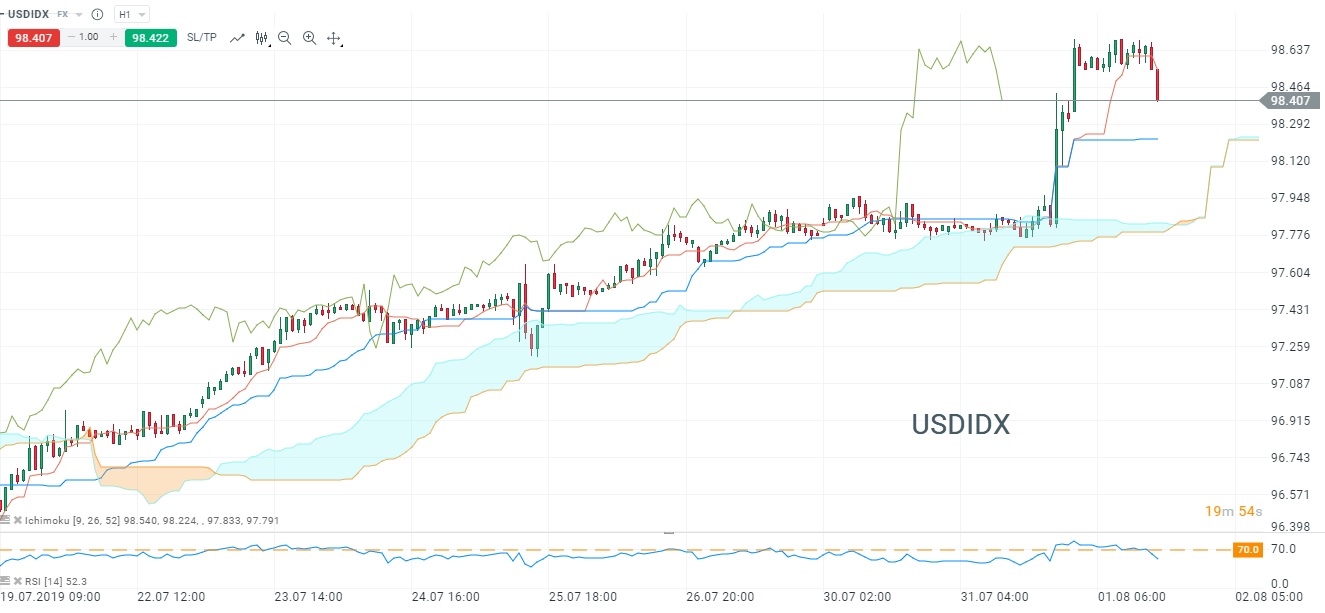Zoom out the chart with magnifier minus

285,38
